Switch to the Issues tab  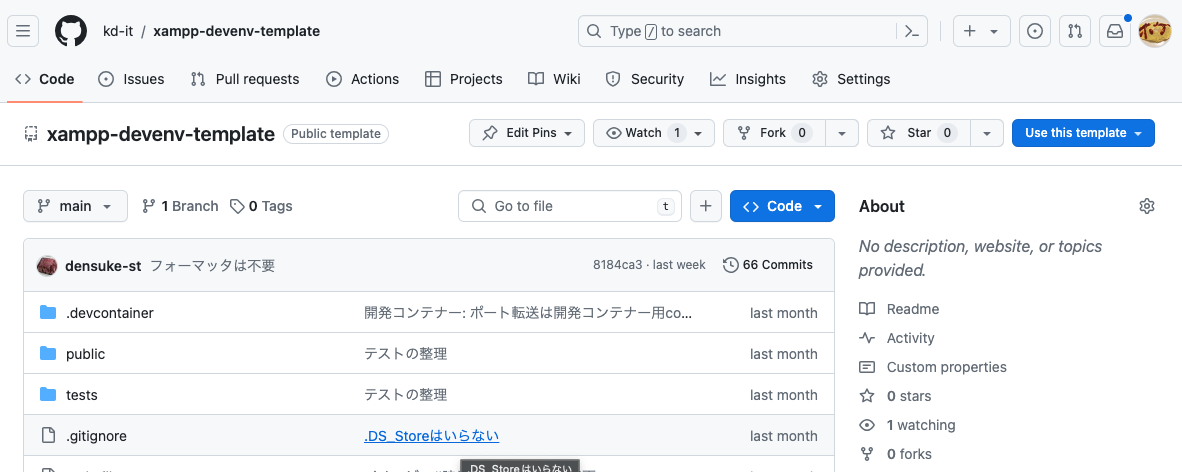(x=131, y=79)
